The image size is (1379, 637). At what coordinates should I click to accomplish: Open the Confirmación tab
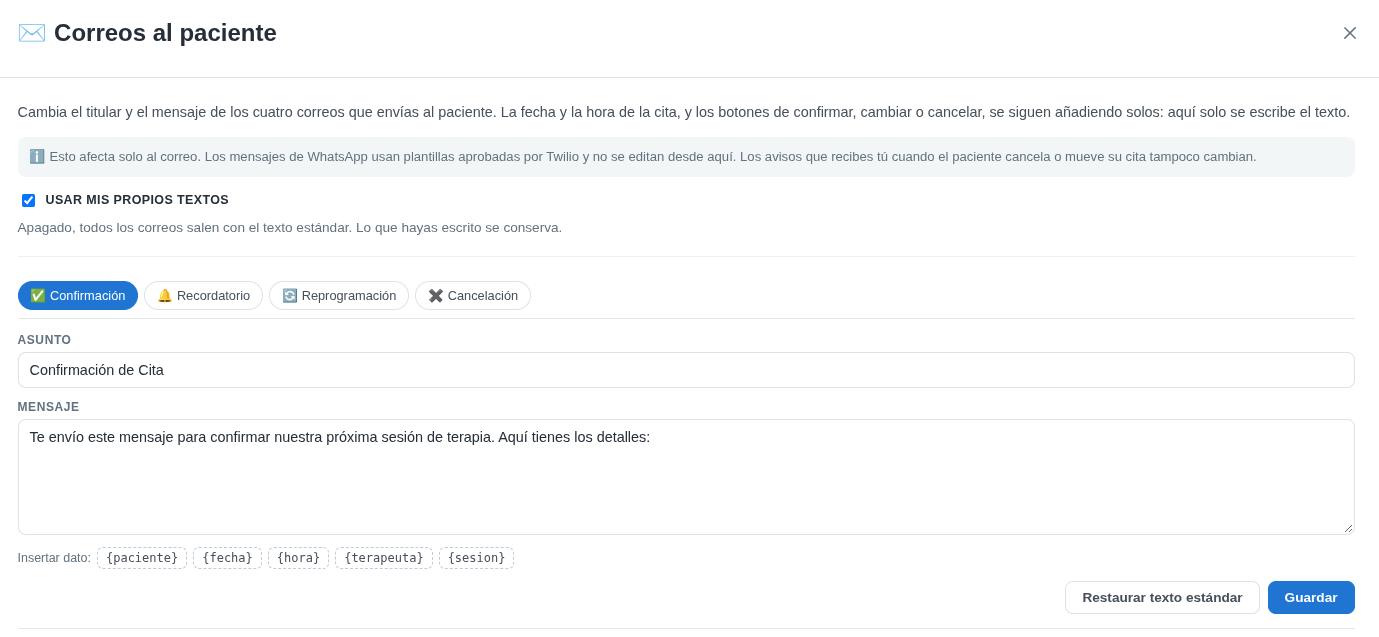point(78,295)
